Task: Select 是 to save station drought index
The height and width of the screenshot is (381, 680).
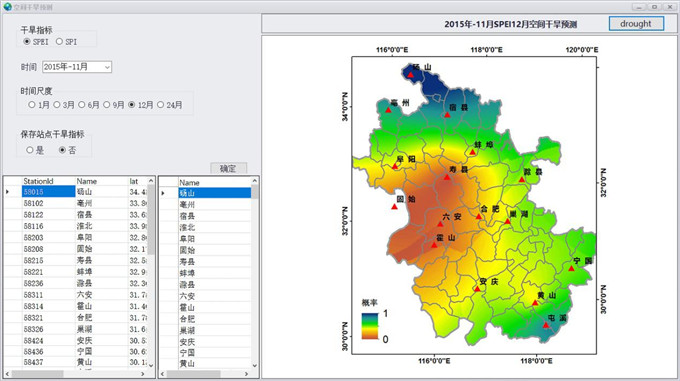Action: [x=35, y=150]
